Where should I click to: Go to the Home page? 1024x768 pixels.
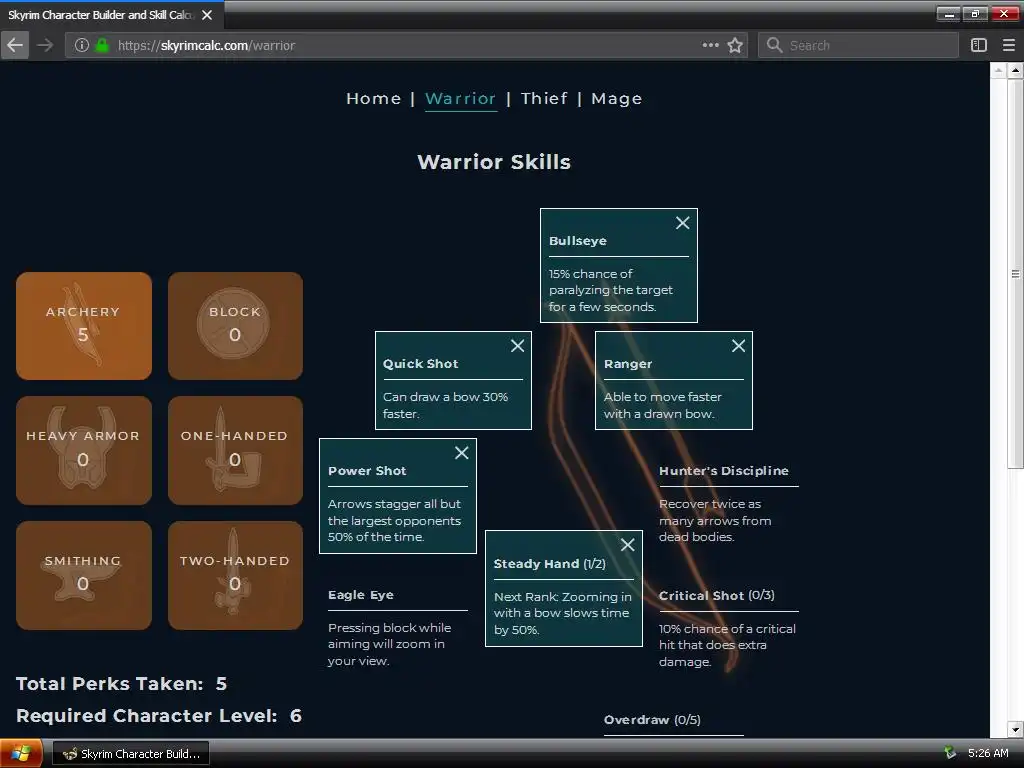click(x=374, y=99)
